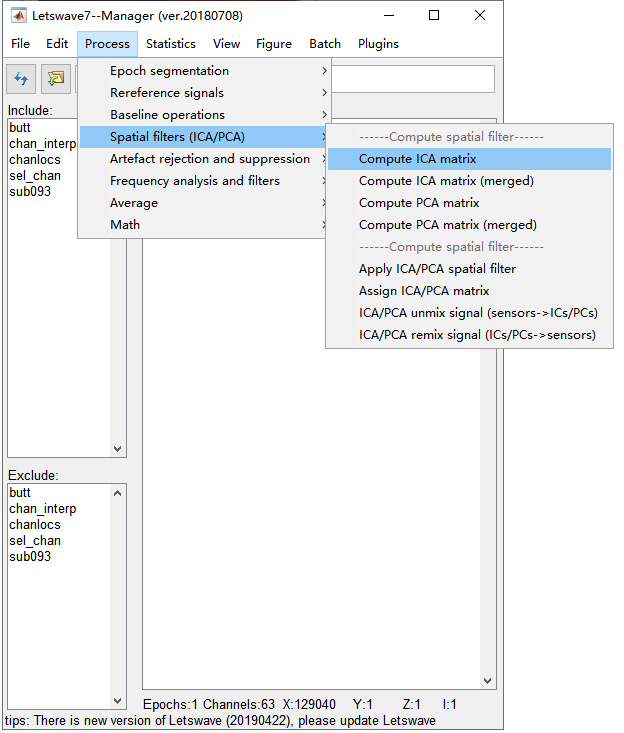Image resolution: width=624 pixels, height=733 pixels.
Task: Choose Assign ICA/PCA matrix
Action: (469, 291)
